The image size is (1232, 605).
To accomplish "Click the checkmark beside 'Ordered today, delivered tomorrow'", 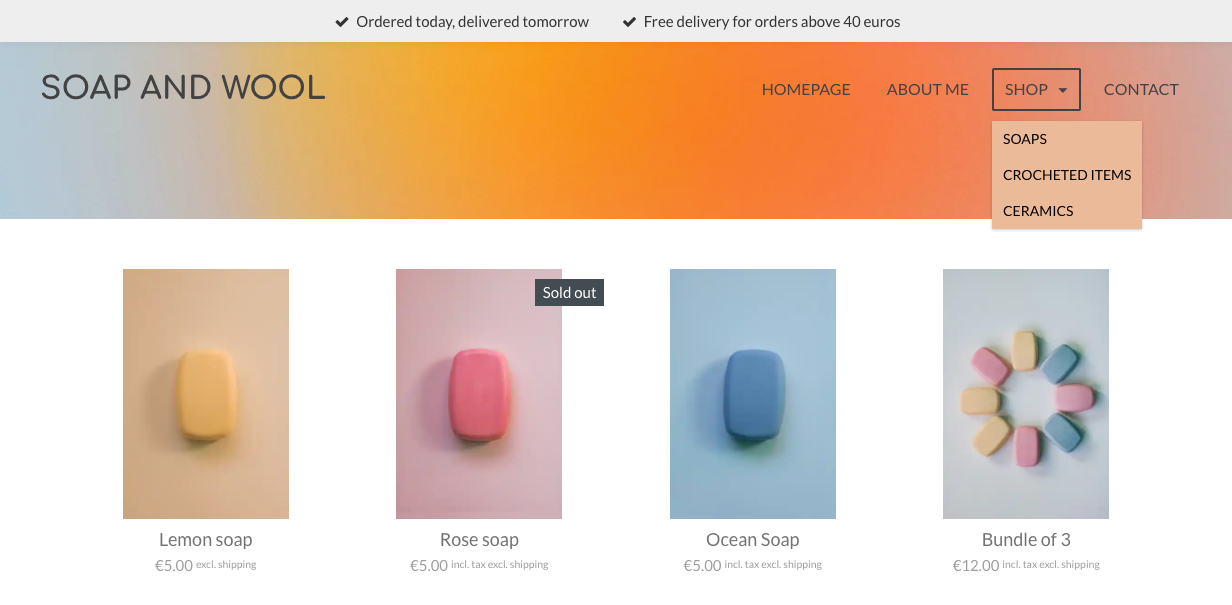I will (x=342, y=22).
